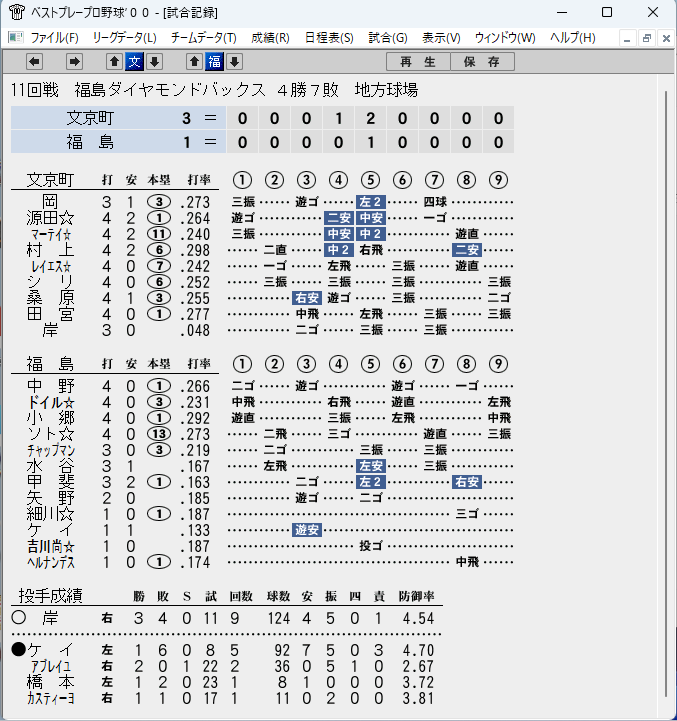Image resolution: width=677 pixels, height=721 pixels.
Task: Click ケイ's highlighted 遊安 result in inning 3
Action: point(307,530)
